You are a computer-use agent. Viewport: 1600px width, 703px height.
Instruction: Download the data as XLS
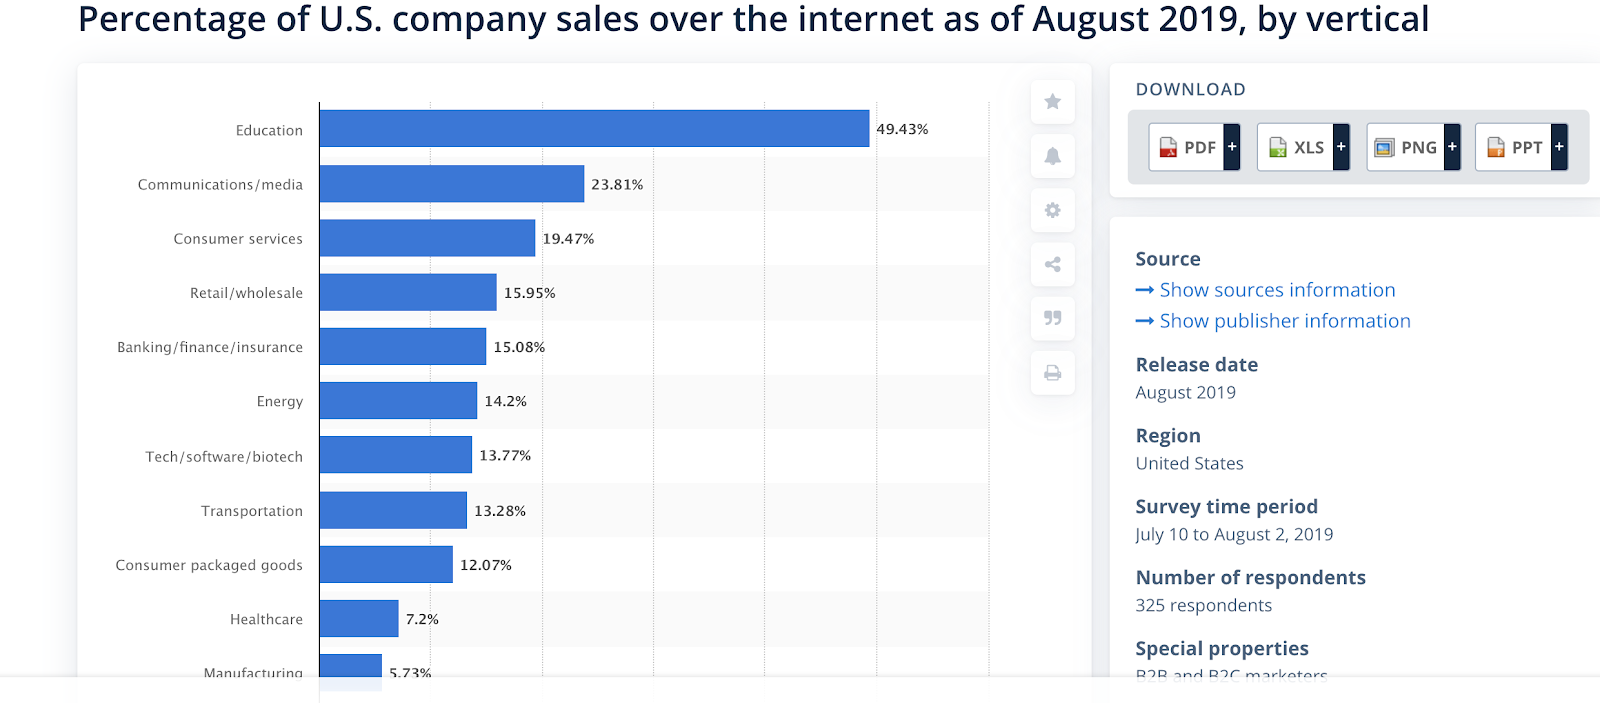(x=1296, y=147)
